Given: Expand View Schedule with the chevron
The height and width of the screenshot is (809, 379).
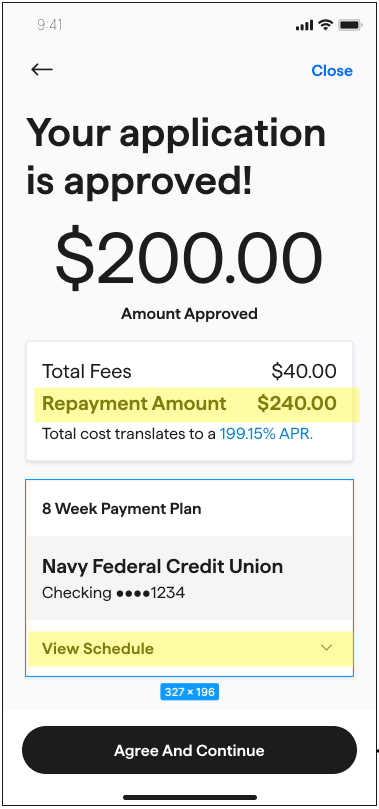Looking at the screenshot, I should click(326, 648).
